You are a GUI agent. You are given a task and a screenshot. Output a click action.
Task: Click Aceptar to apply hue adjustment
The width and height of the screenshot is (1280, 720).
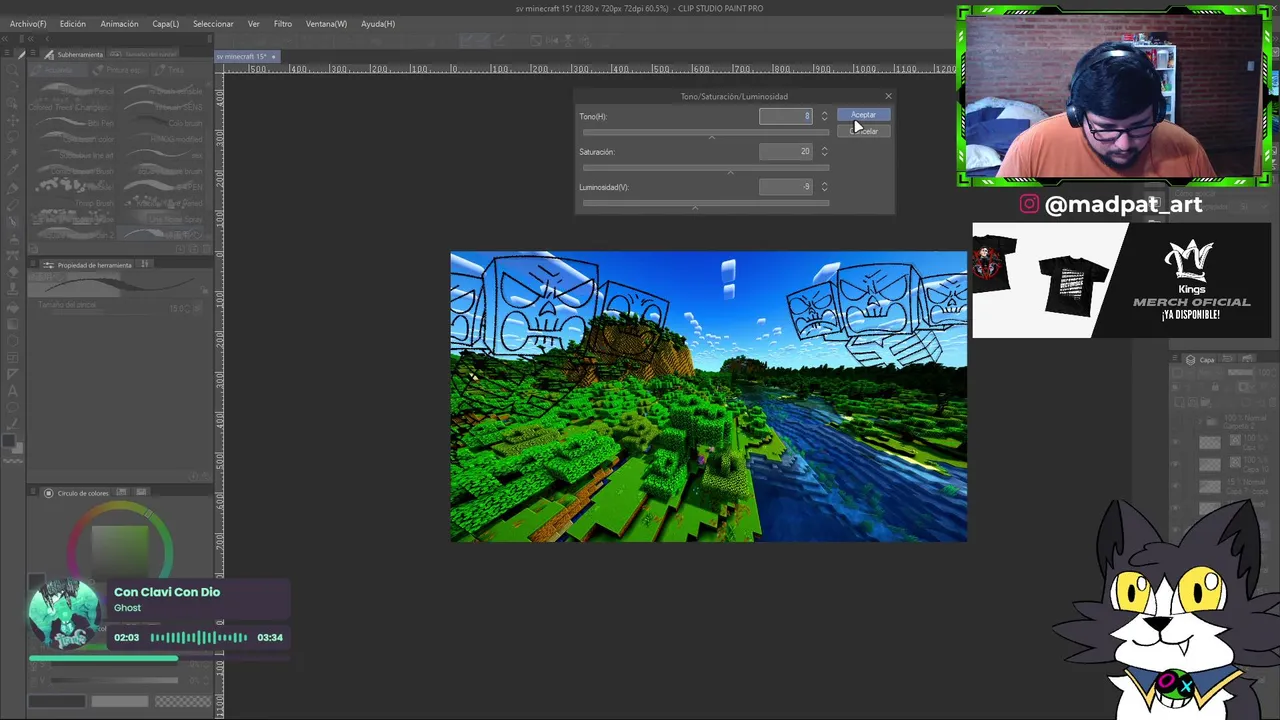[863, 115]
